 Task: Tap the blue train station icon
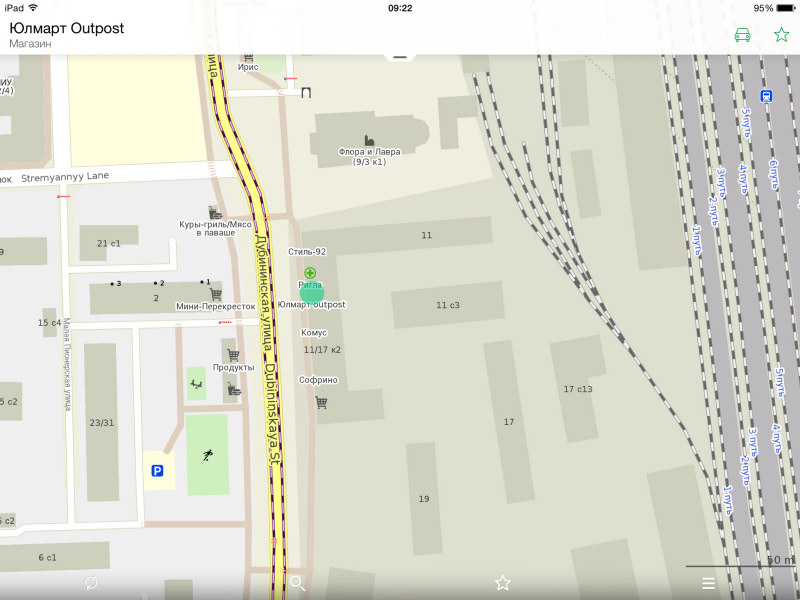(767, 96)
